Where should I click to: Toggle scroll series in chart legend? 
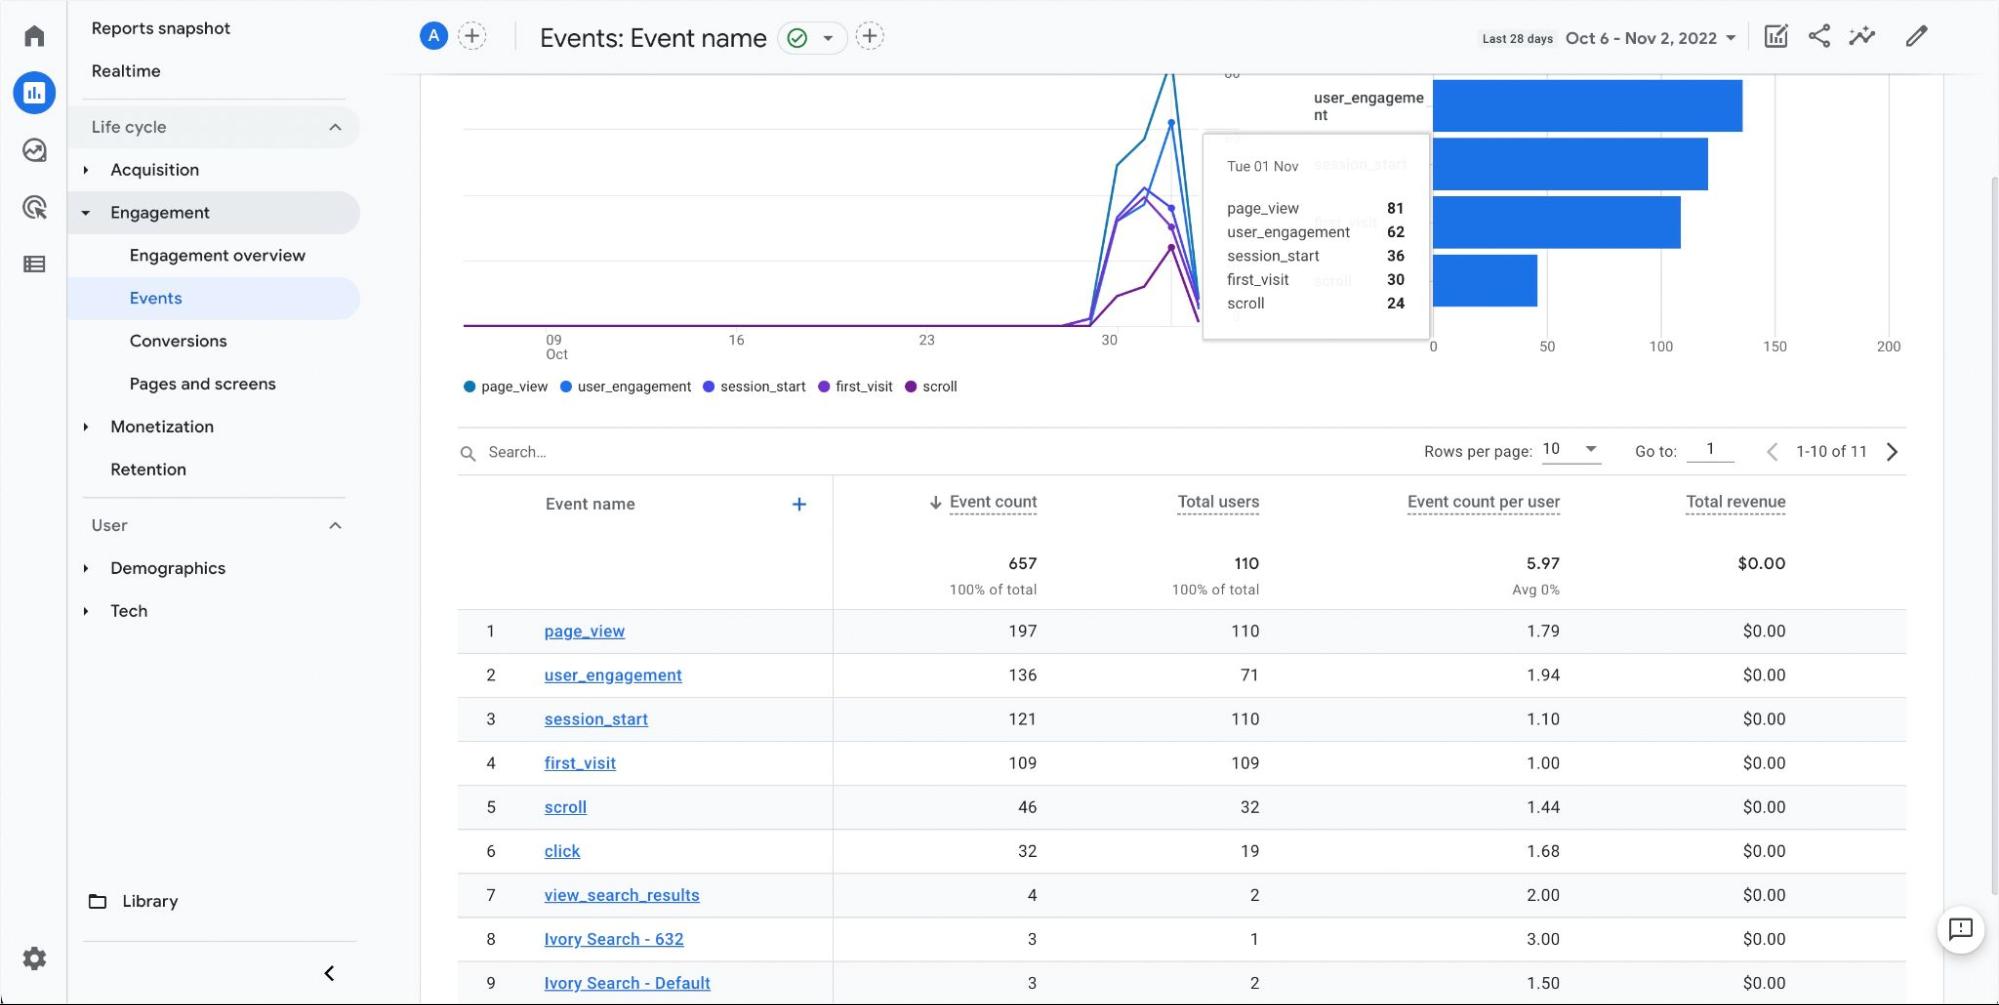(931, 387)
